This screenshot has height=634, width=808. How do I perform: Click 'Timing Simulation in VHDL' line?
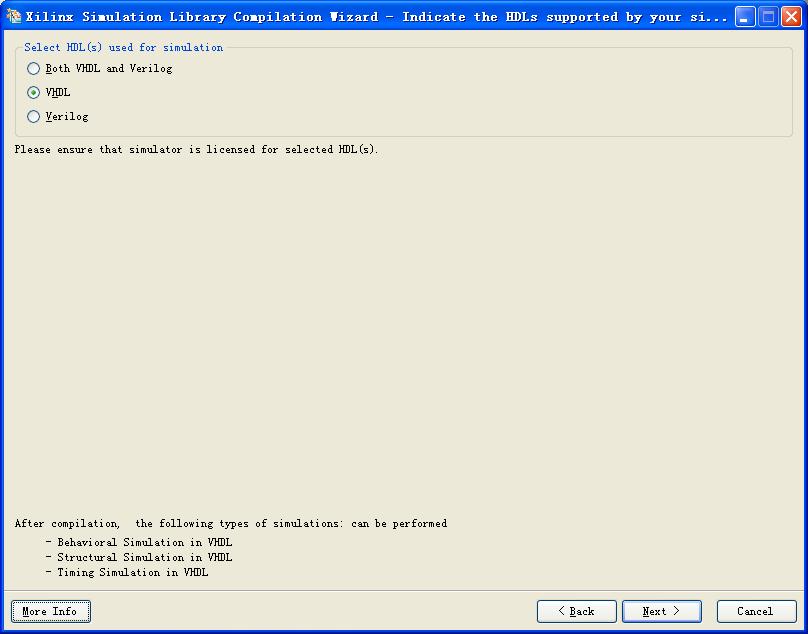pos(132,572)
